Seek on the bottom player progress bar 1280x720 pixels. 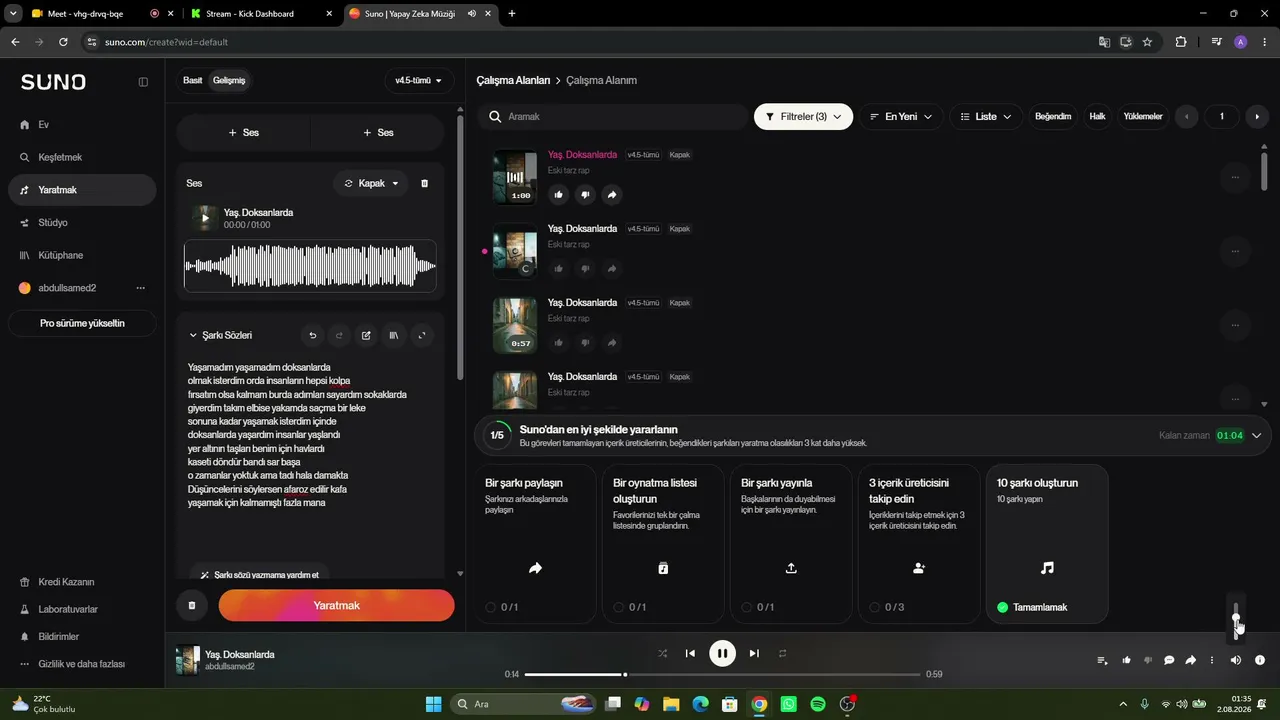point(722,674)
